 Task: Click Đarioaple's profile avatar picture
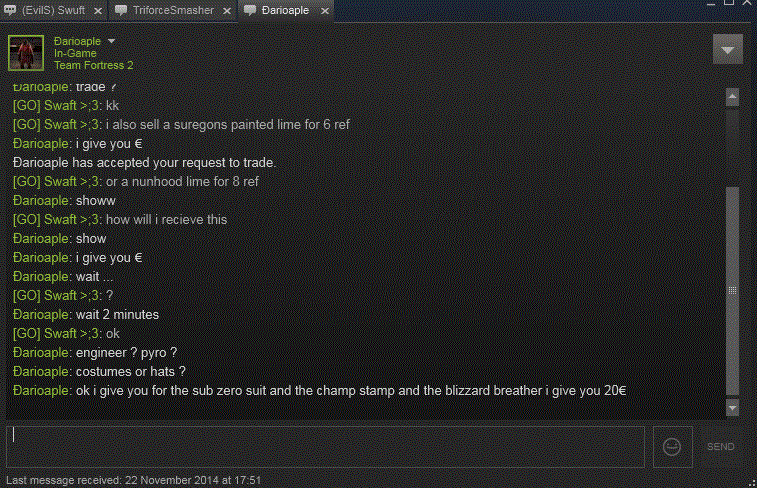point(25,52)
